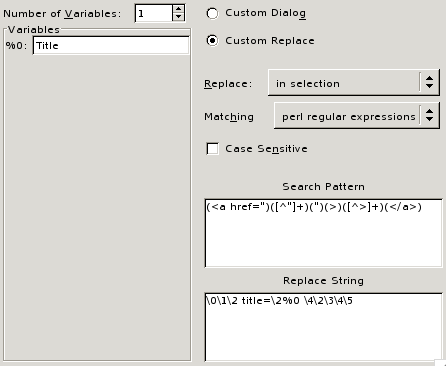Click the Replace String label
This screenshot has width=446, height=366.
(323, 281)
